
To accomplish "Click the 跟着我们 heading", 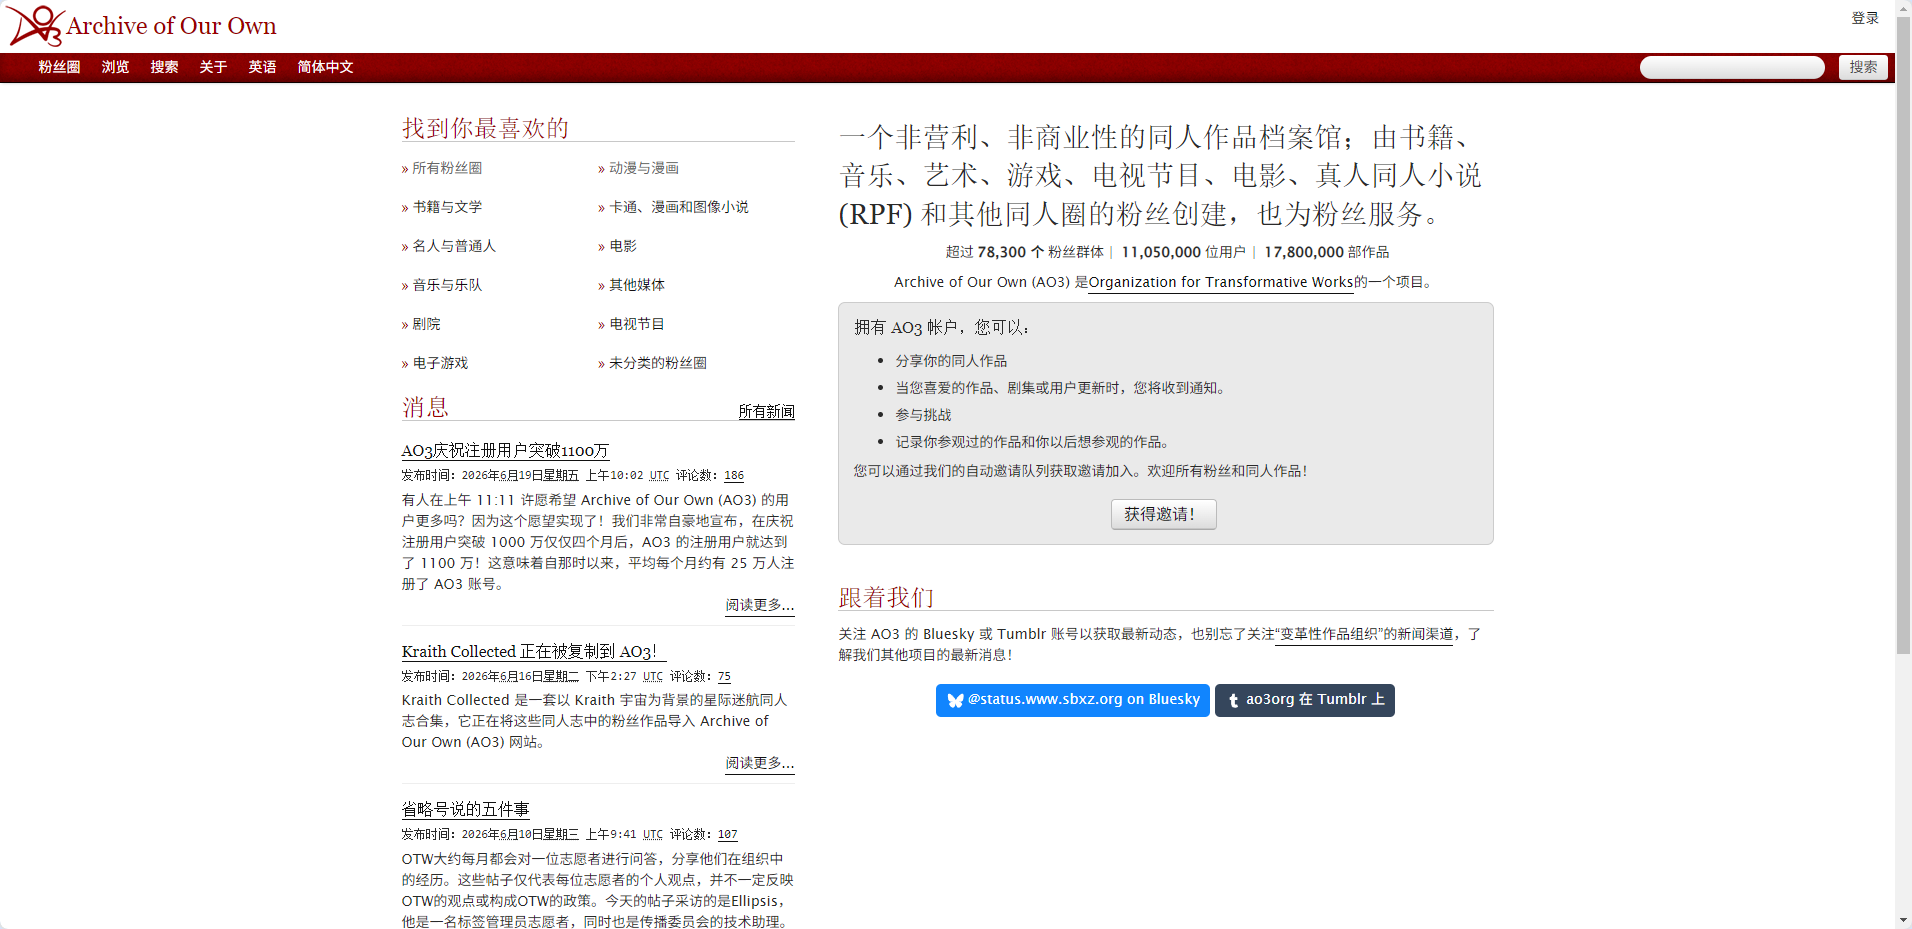I will click(886, 597).
